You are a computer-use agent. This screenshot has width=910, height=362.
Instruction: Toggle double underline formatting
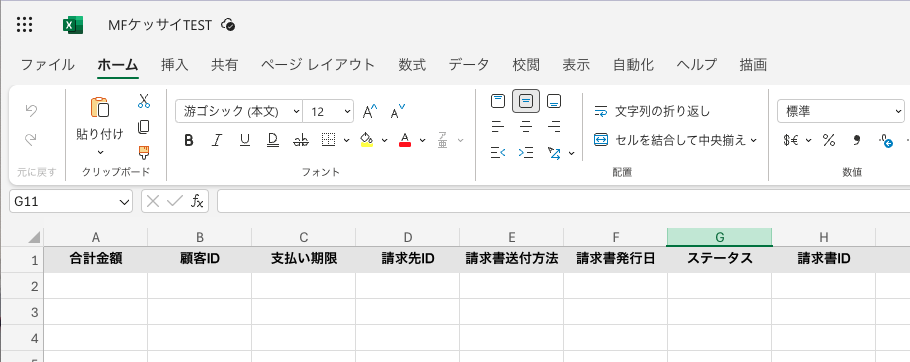273,140
